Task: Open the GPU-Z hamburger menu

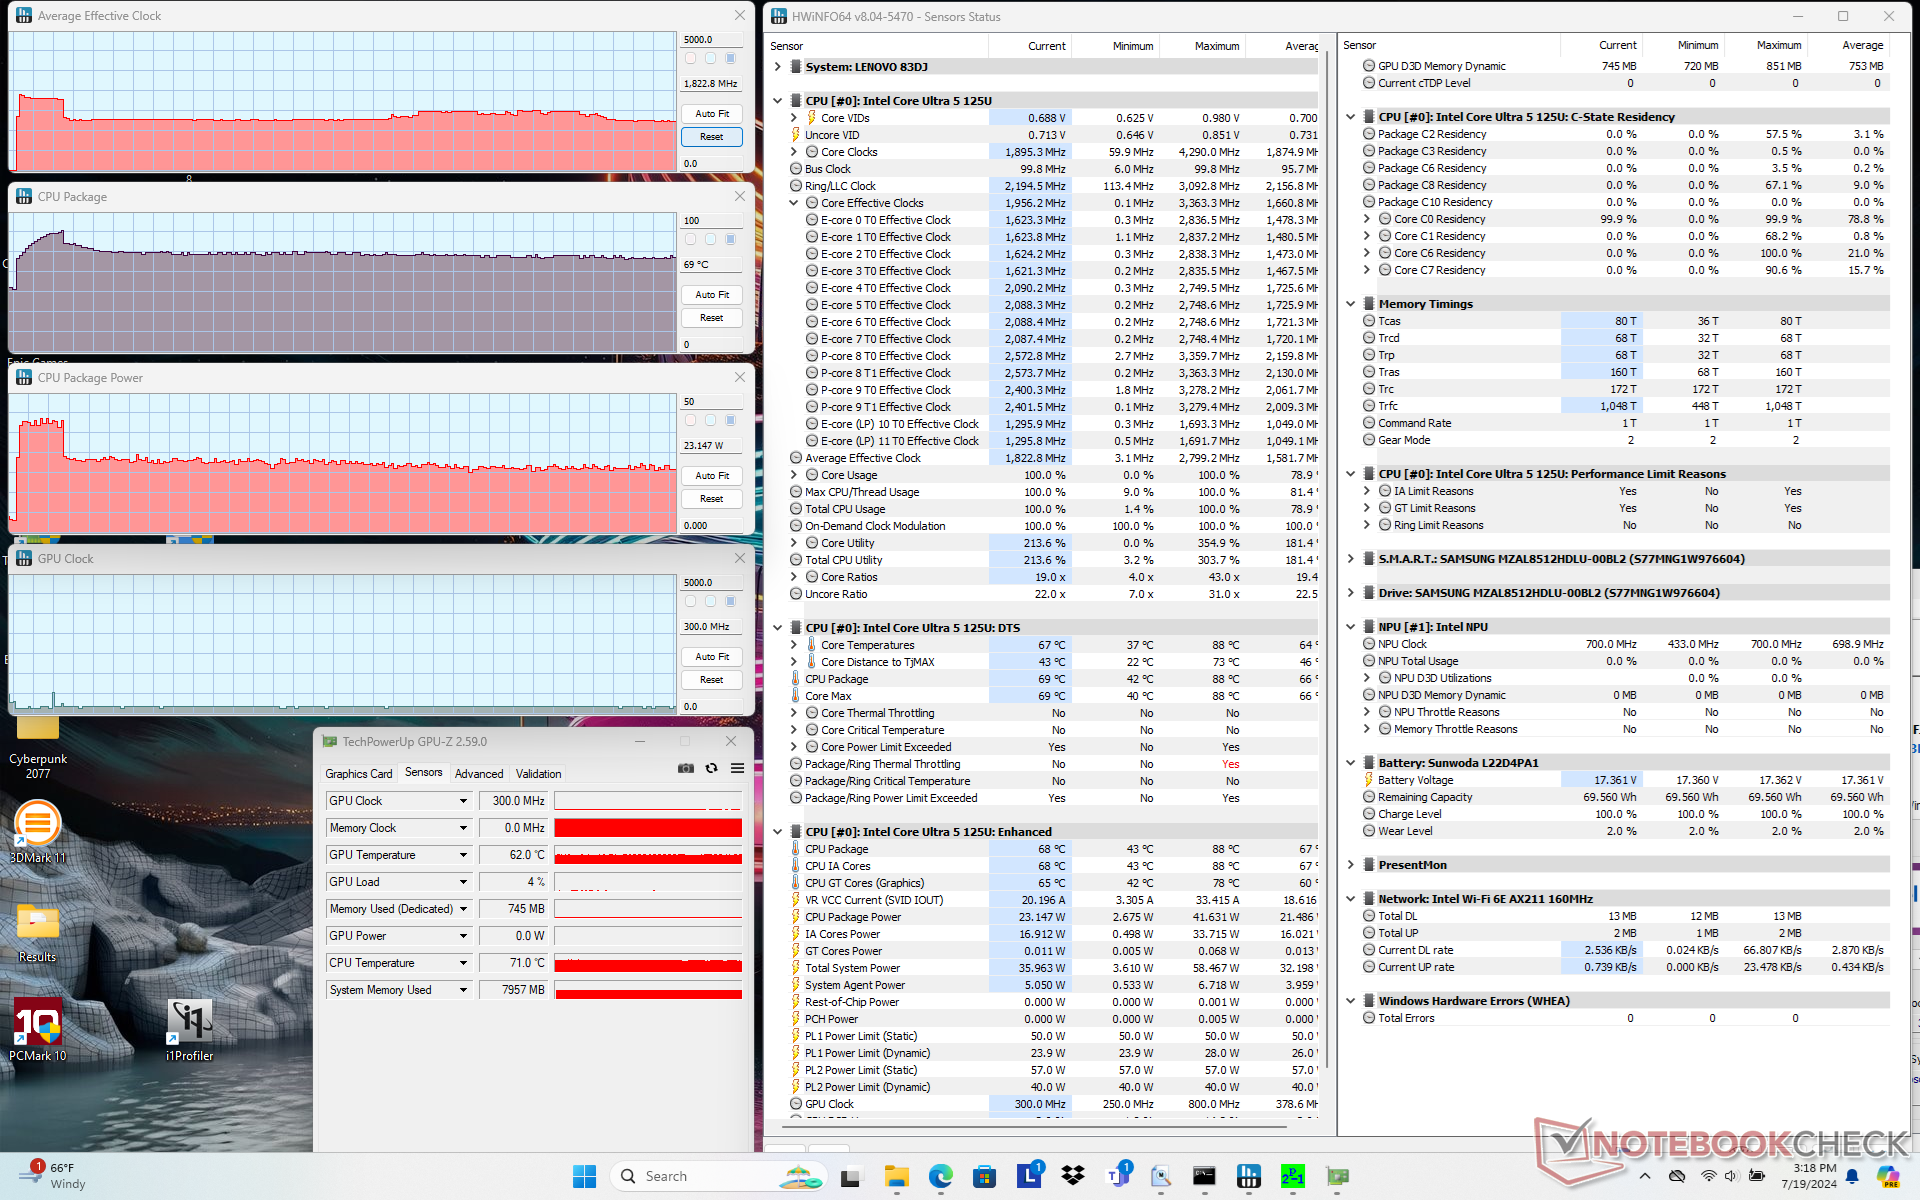Action: coord(737,768)
